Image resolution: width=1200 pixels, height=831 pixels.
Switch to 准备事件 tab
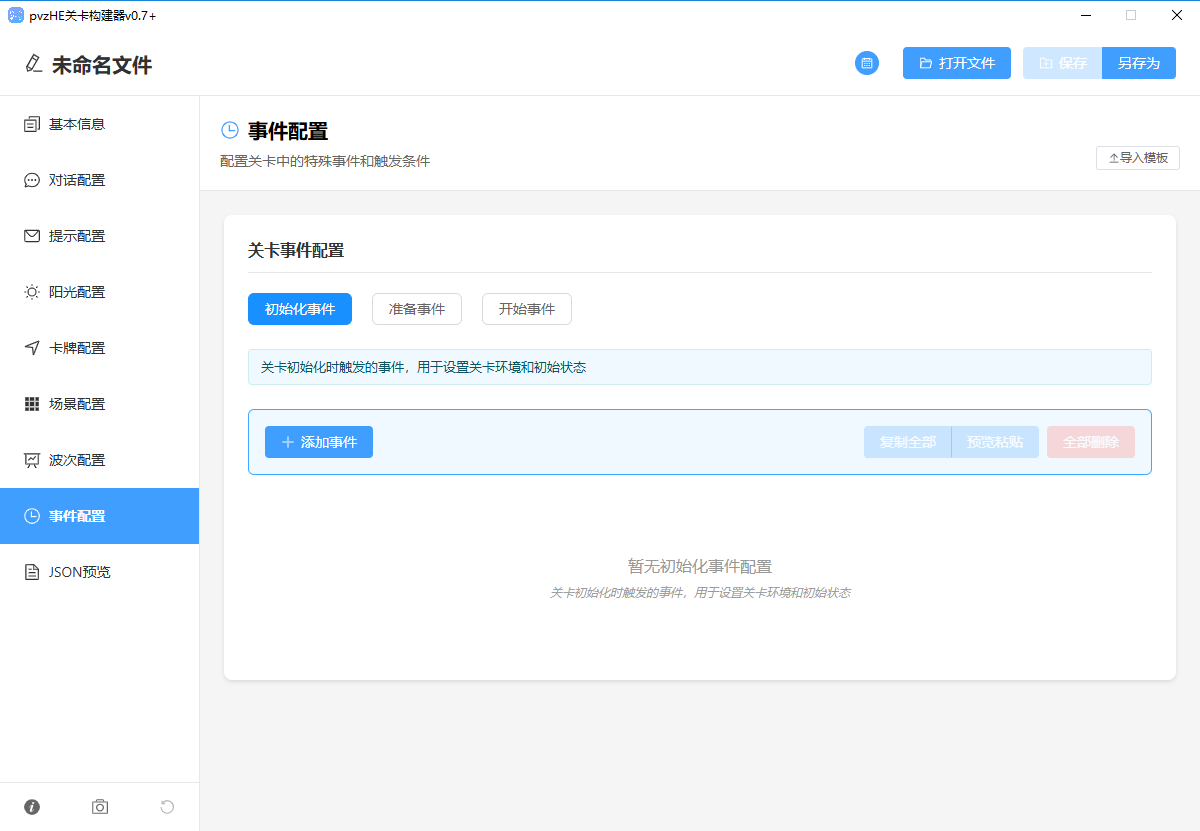tap(417, 309)
